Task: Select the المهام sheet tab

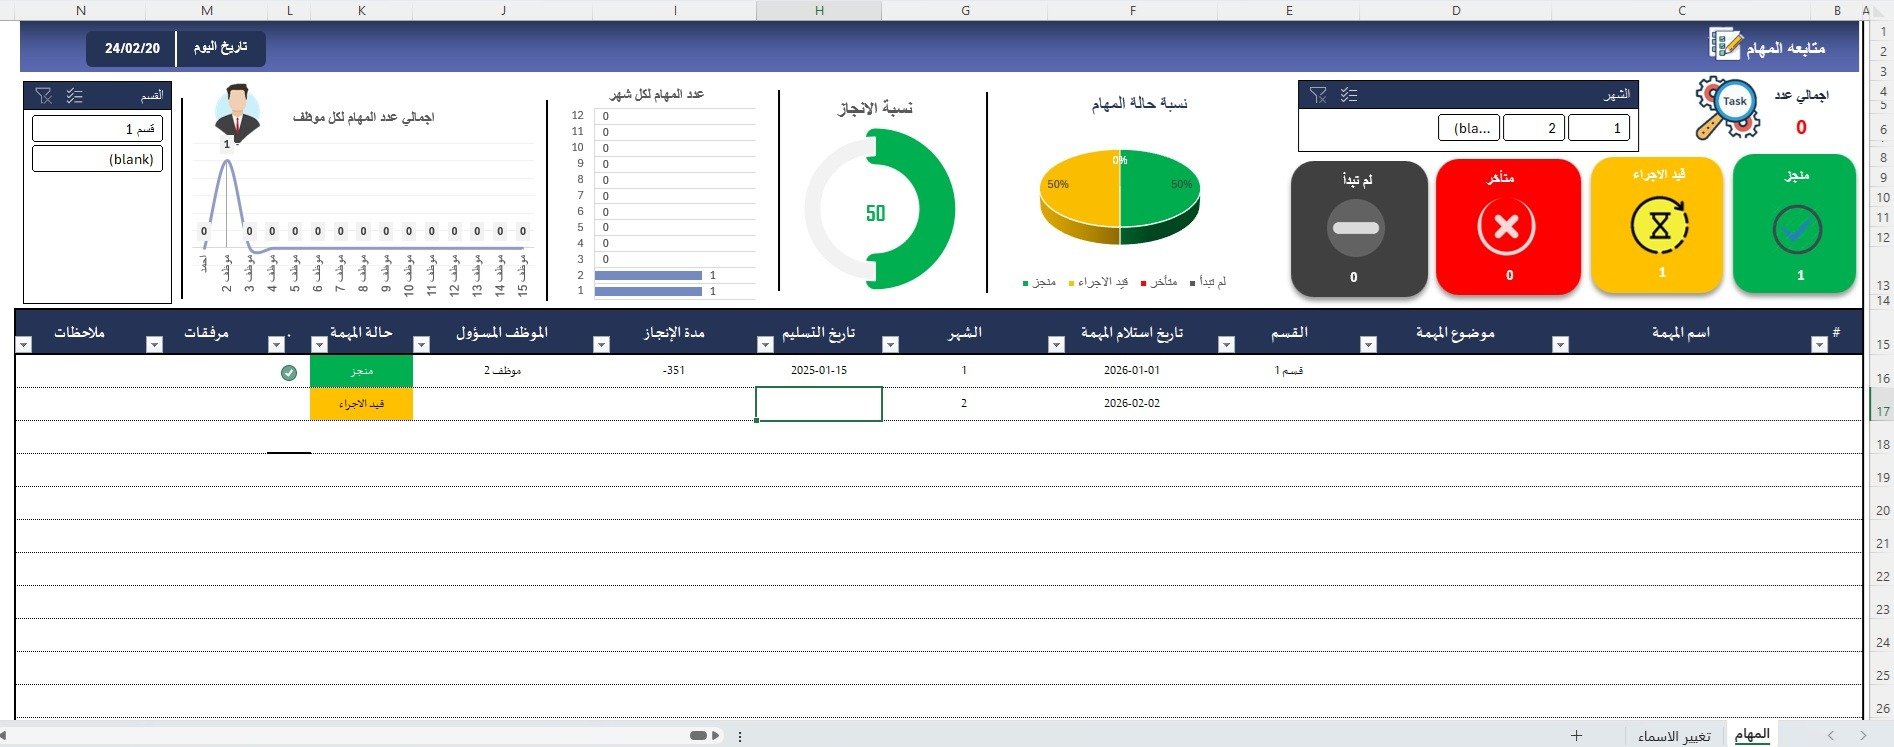Action: click(1752, 735)
